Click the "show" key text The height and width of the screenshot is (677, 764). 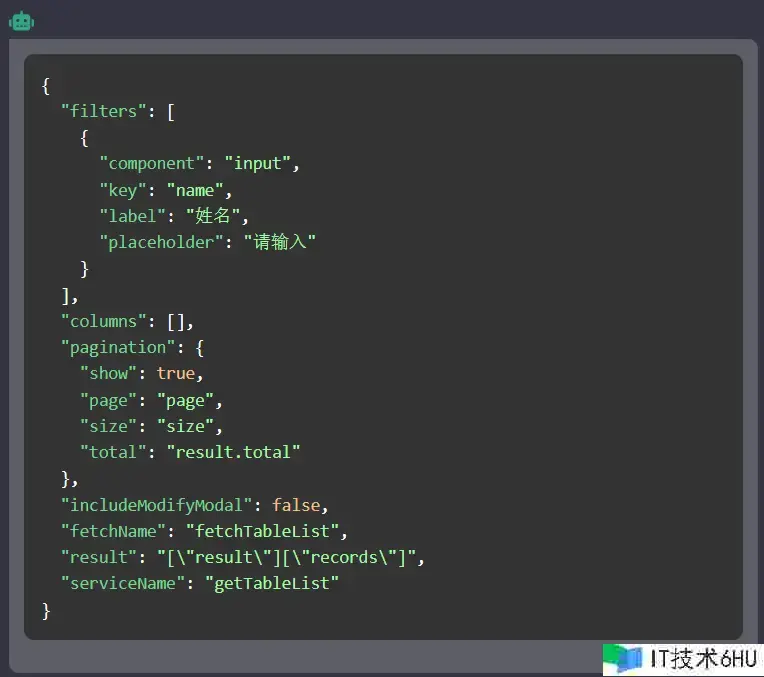click(x=108, y=373)
